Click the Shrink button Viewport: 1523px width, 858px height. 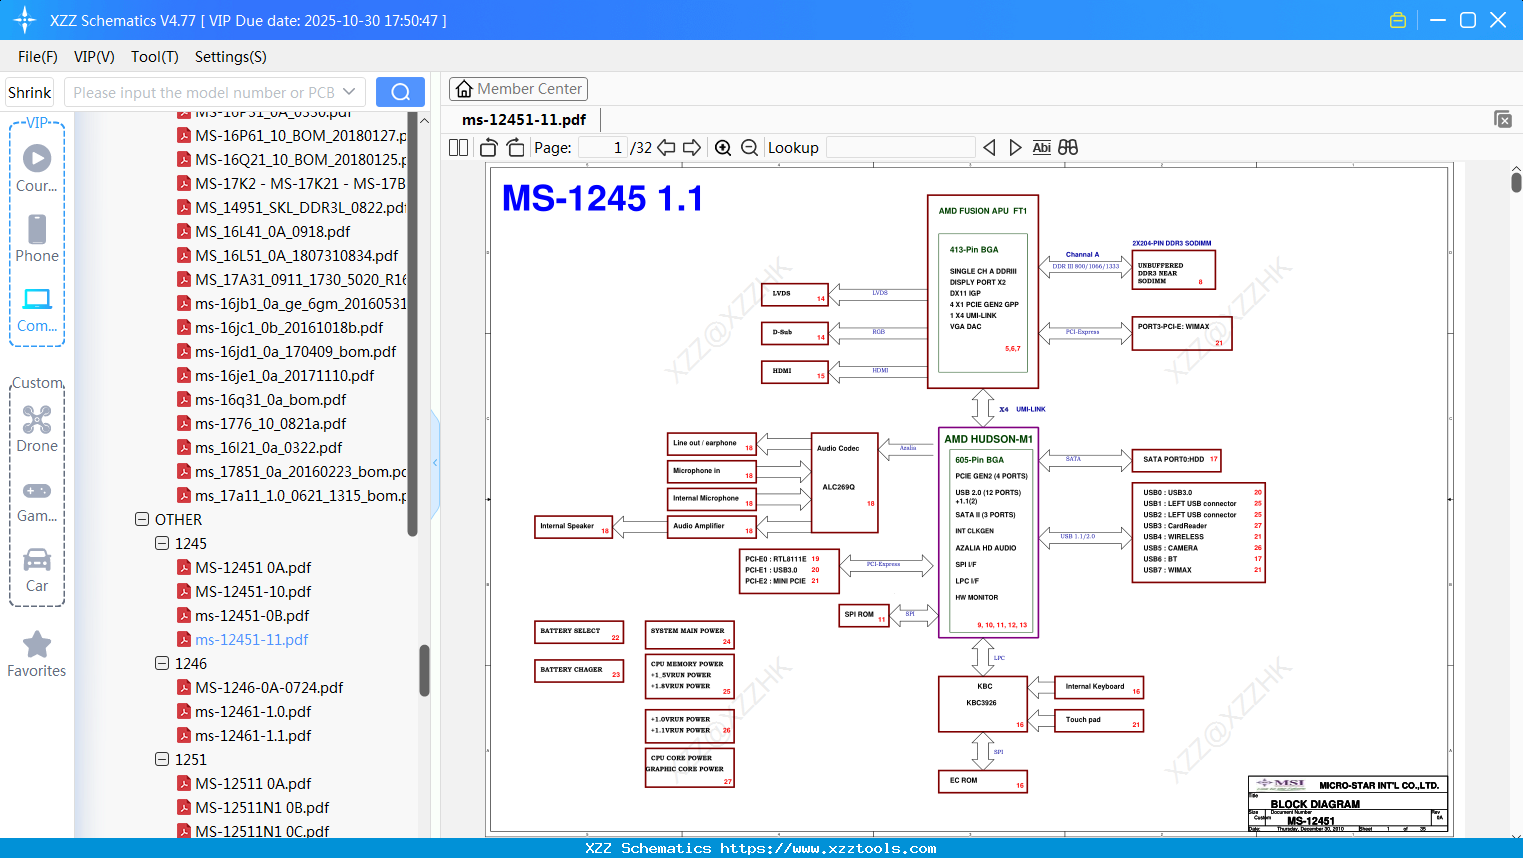30,92
